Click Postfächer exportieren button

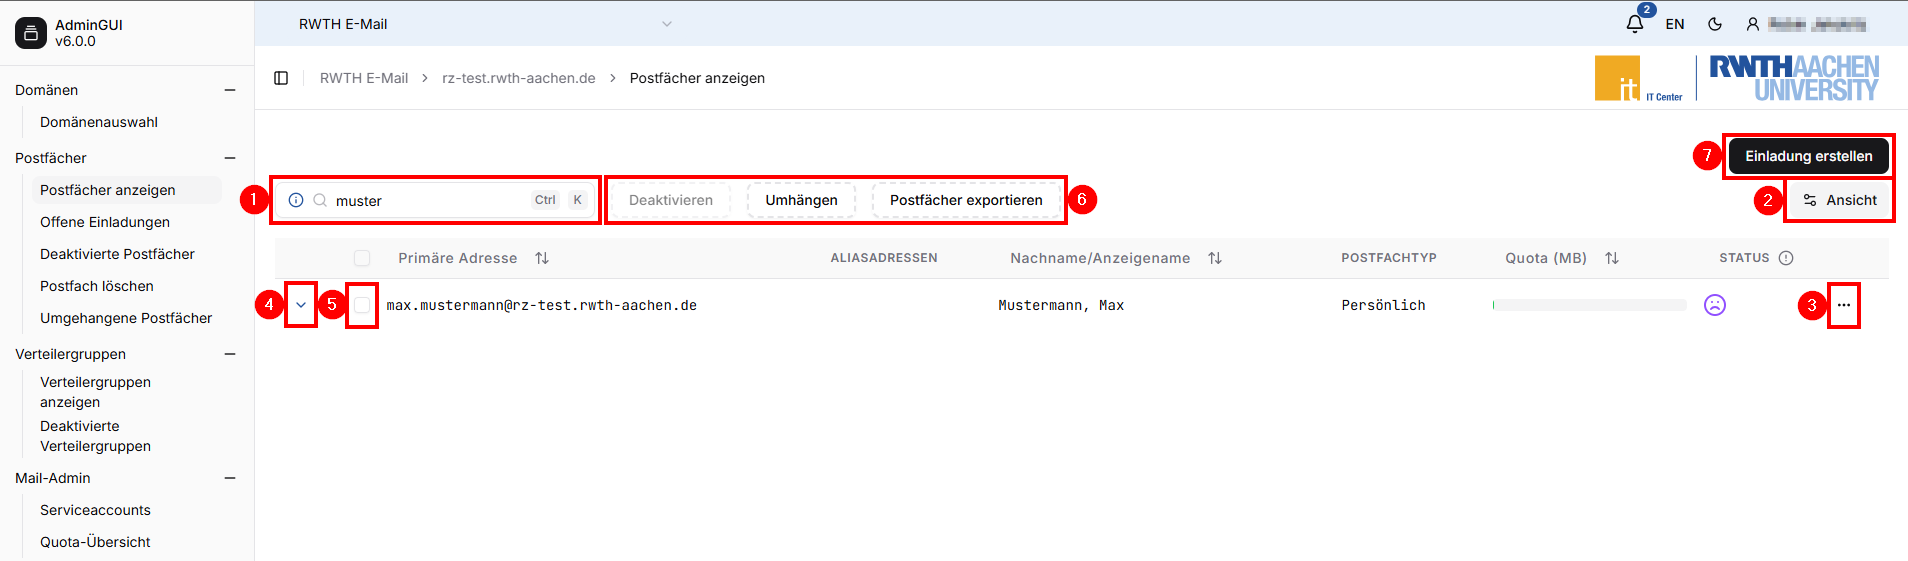click(965, 200)
